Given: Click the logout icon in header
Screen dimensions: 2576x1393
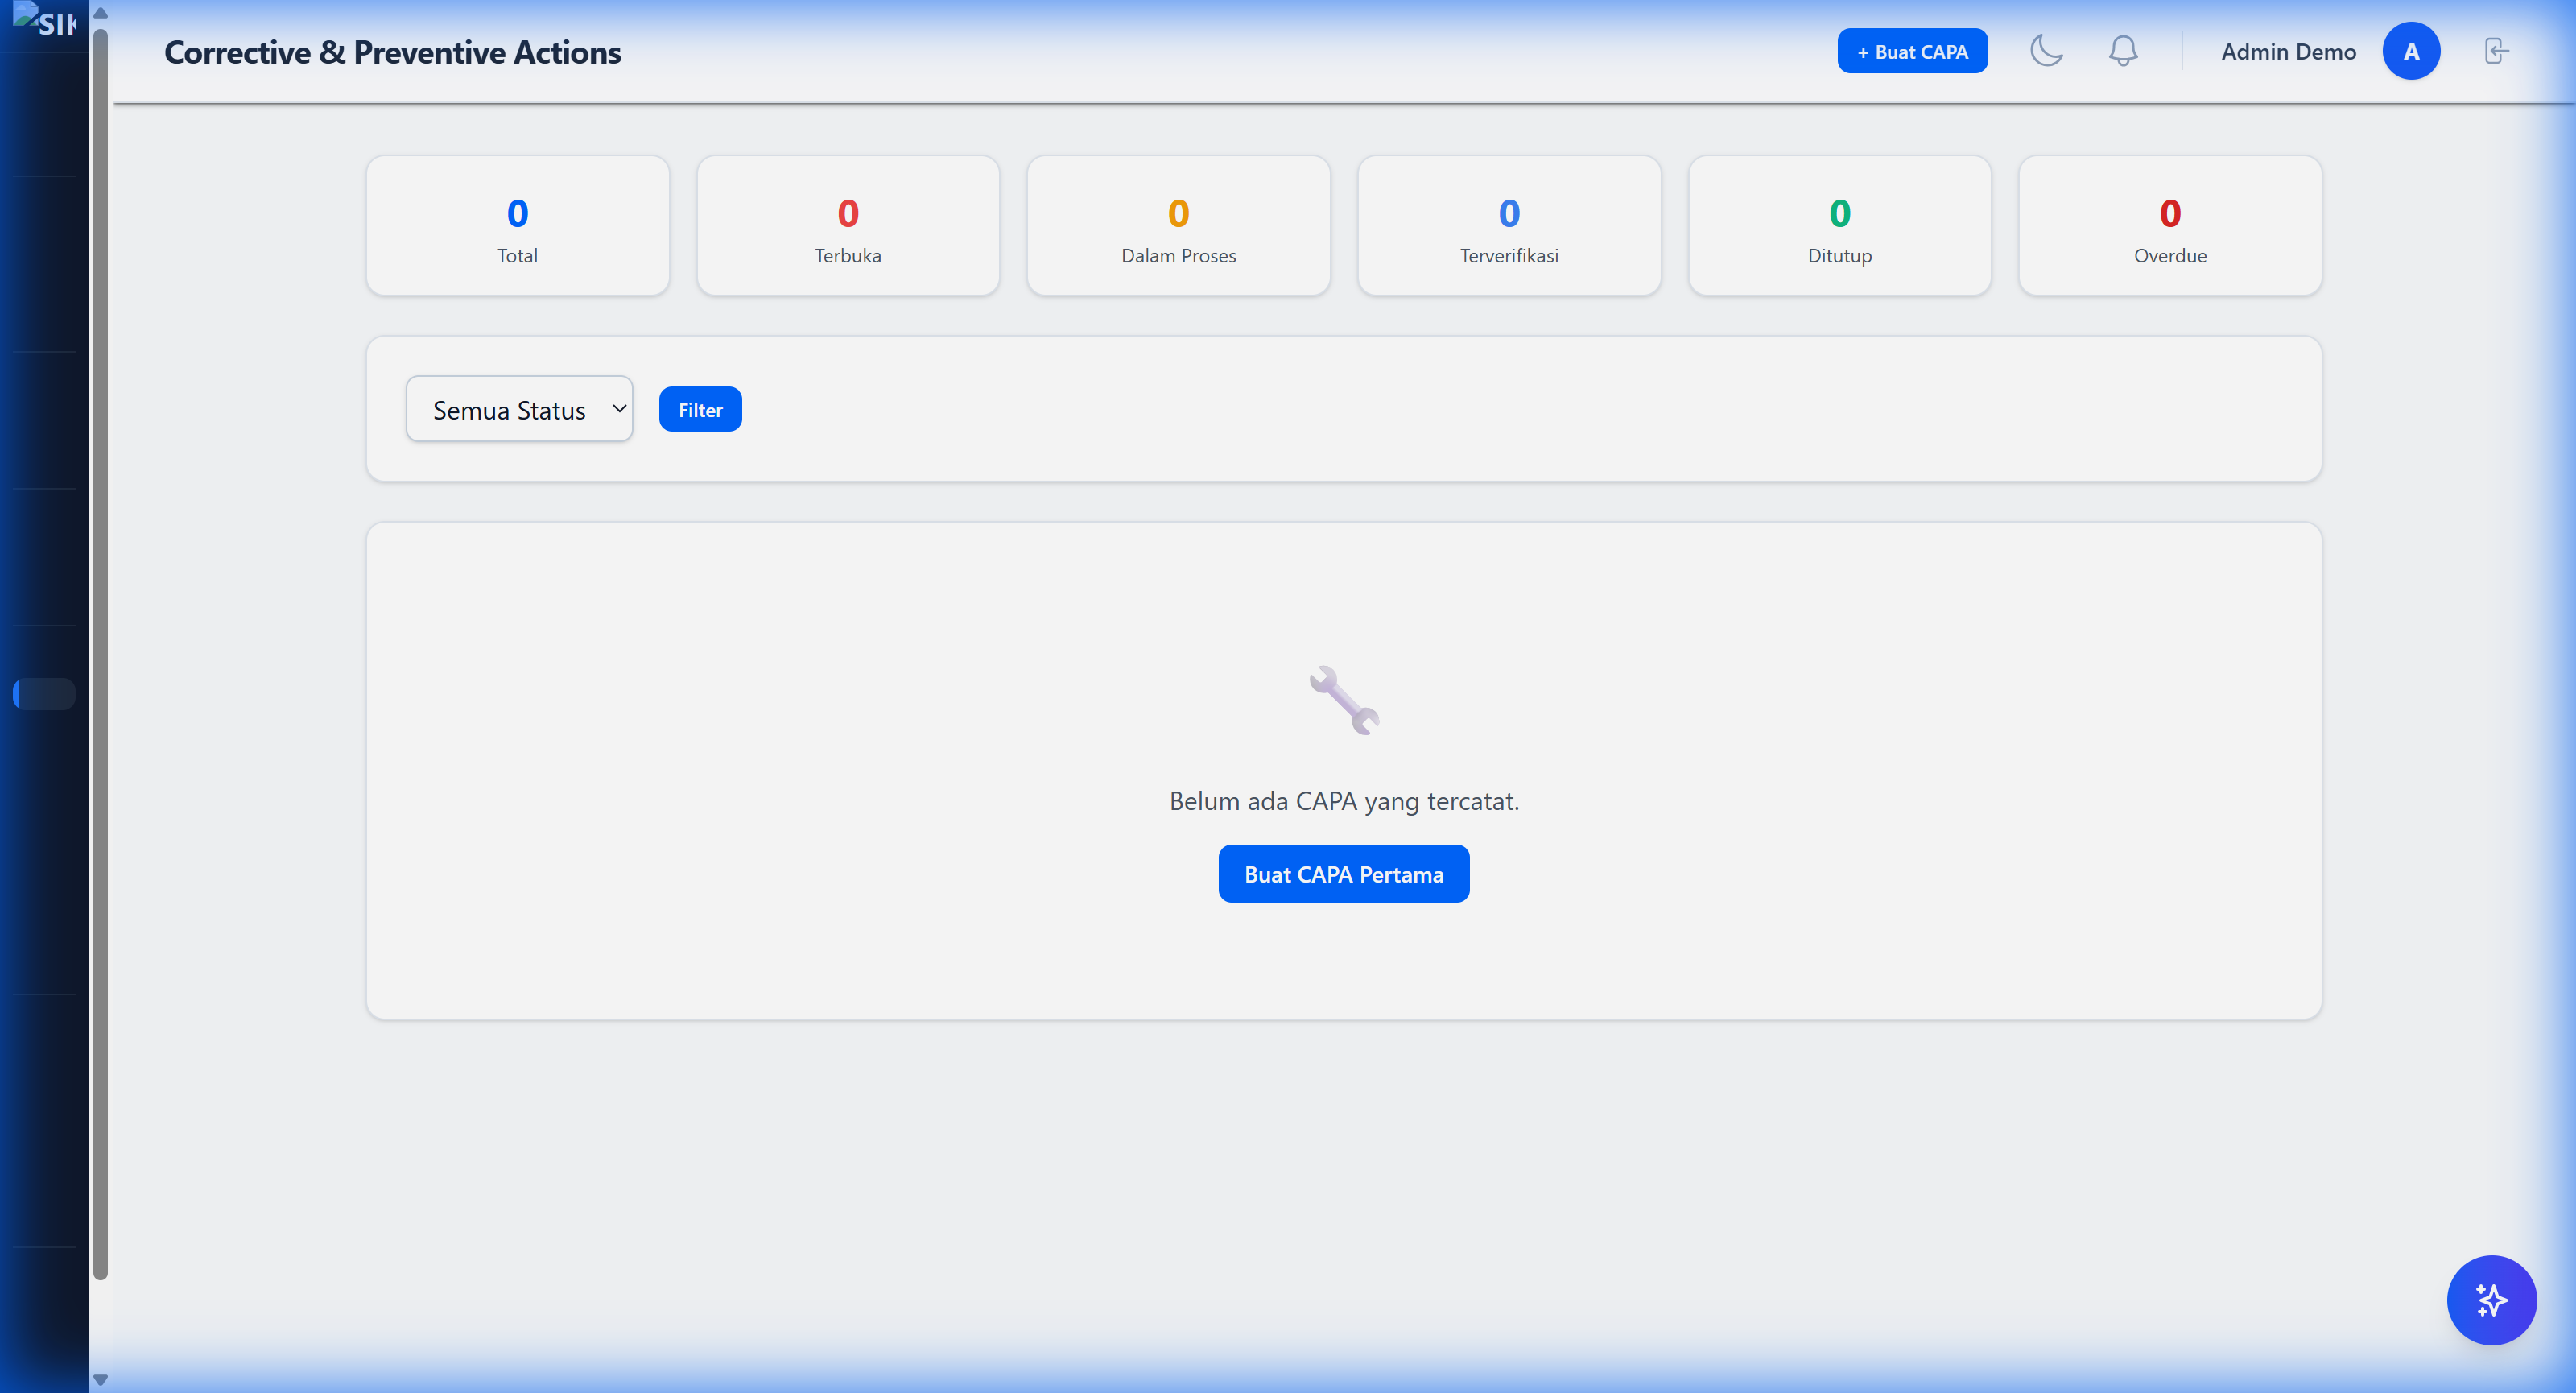Looking at the screenshot, I should (x=2496, y=51).
